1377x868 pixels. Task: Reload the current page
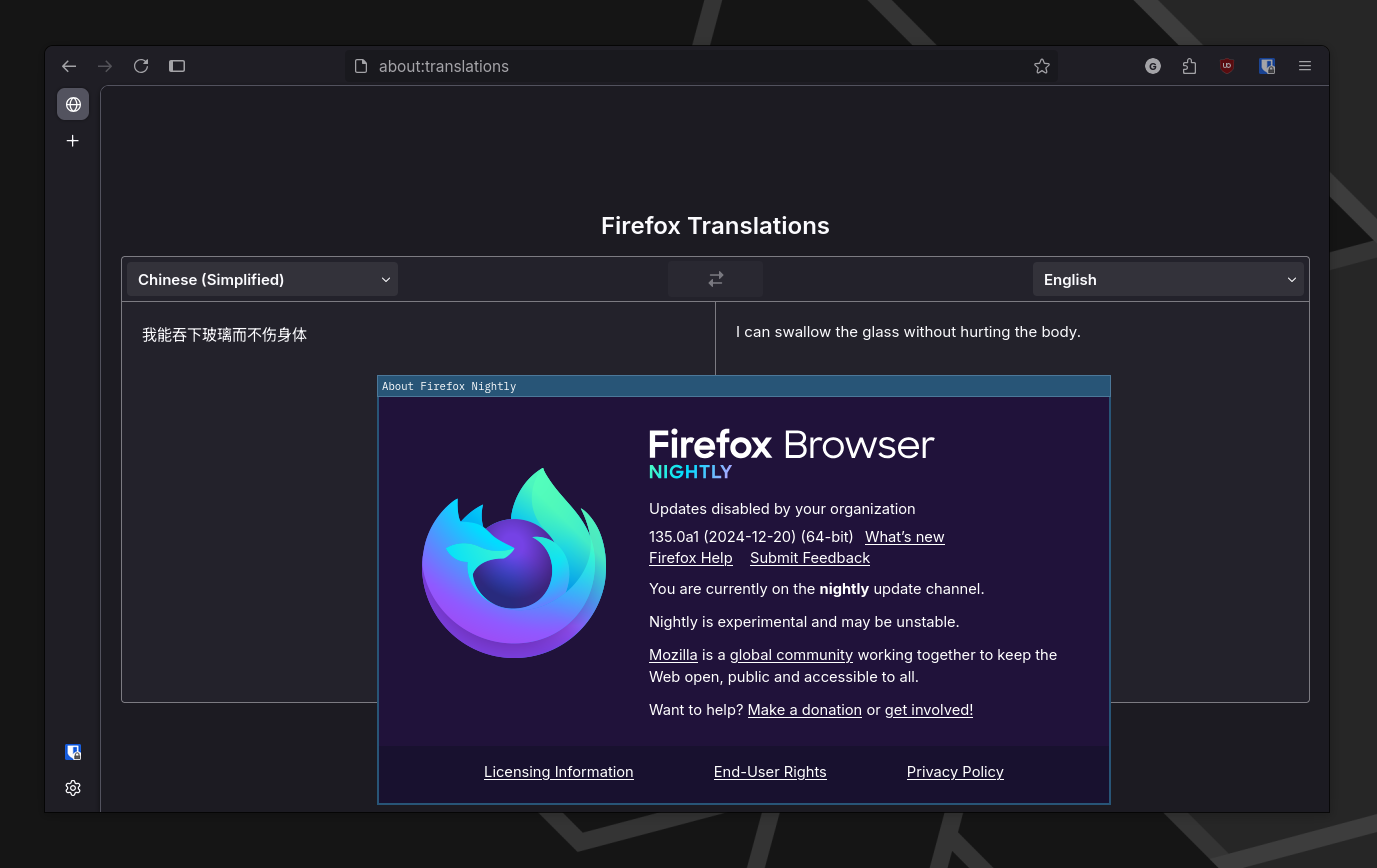[x=141, y=66]
